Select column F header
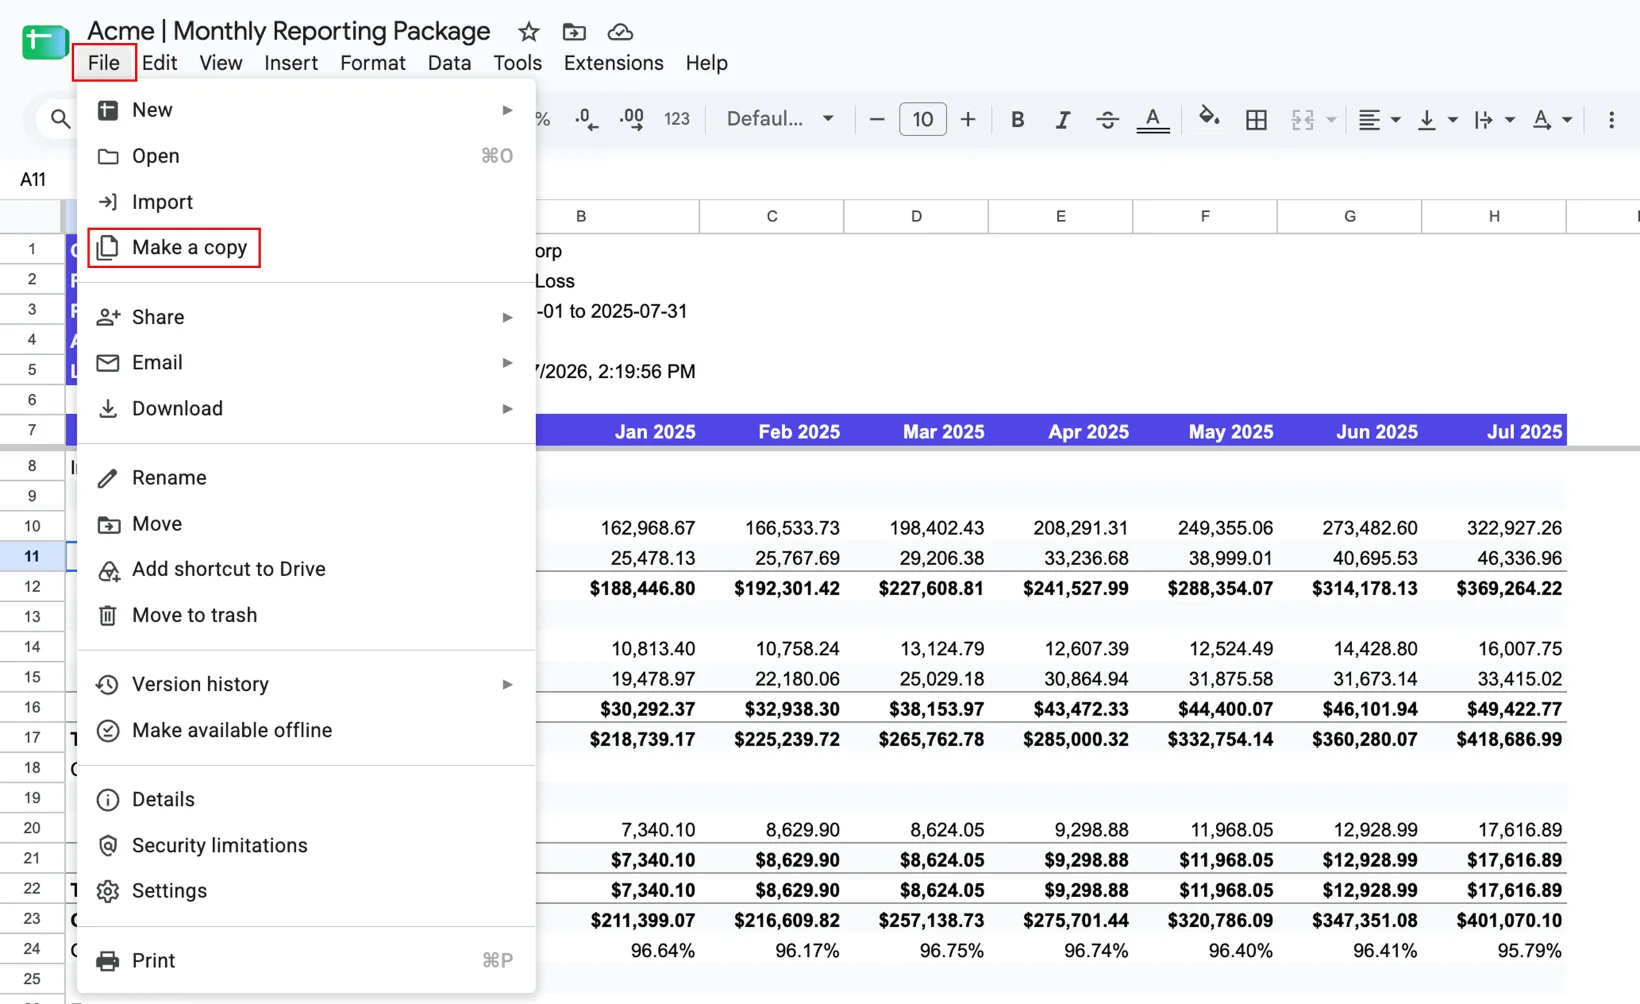Image resolution: width=1640 pixels, height=1004 pixels. (x=1205, y=216)
